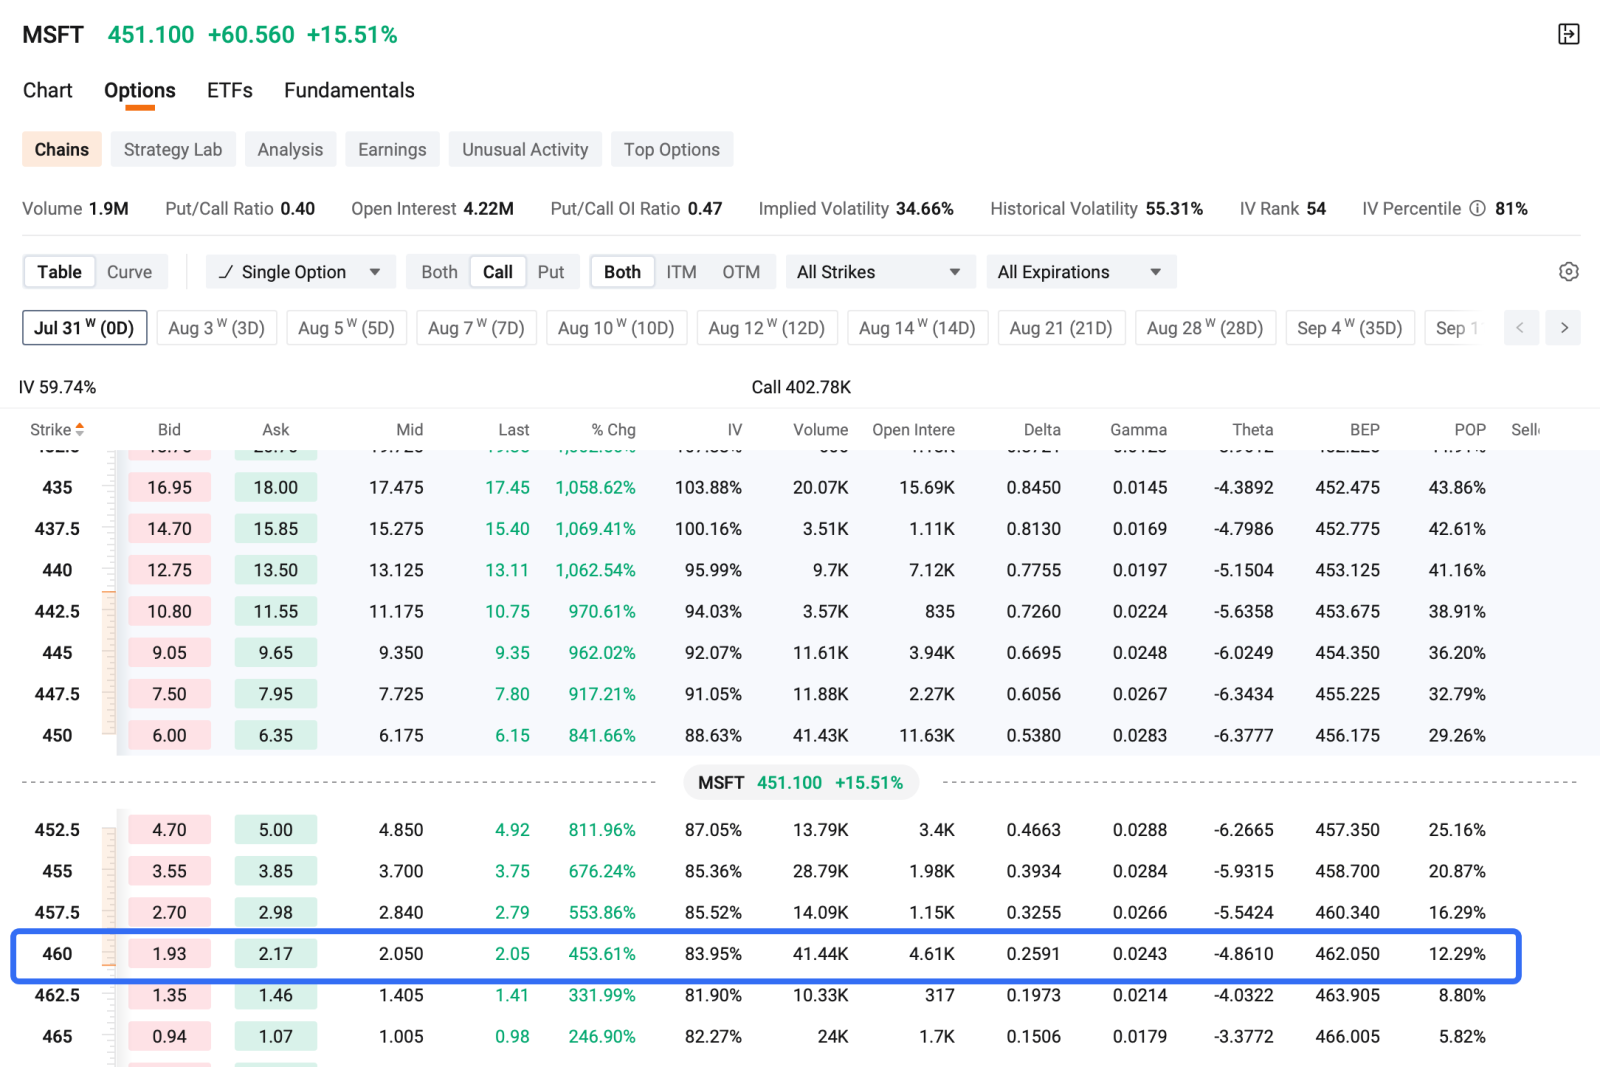Select the Aug 28 (28D) expiration
The width and height of the screenshot is (1600, 1067).
(1205, 328)
